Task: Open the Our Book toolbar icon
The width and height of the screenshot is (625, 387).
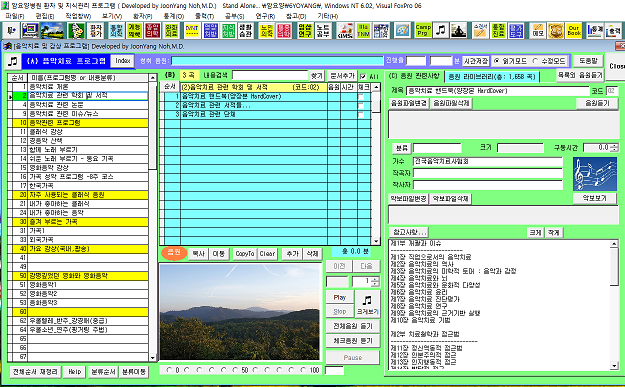Action: coord(574,30)
